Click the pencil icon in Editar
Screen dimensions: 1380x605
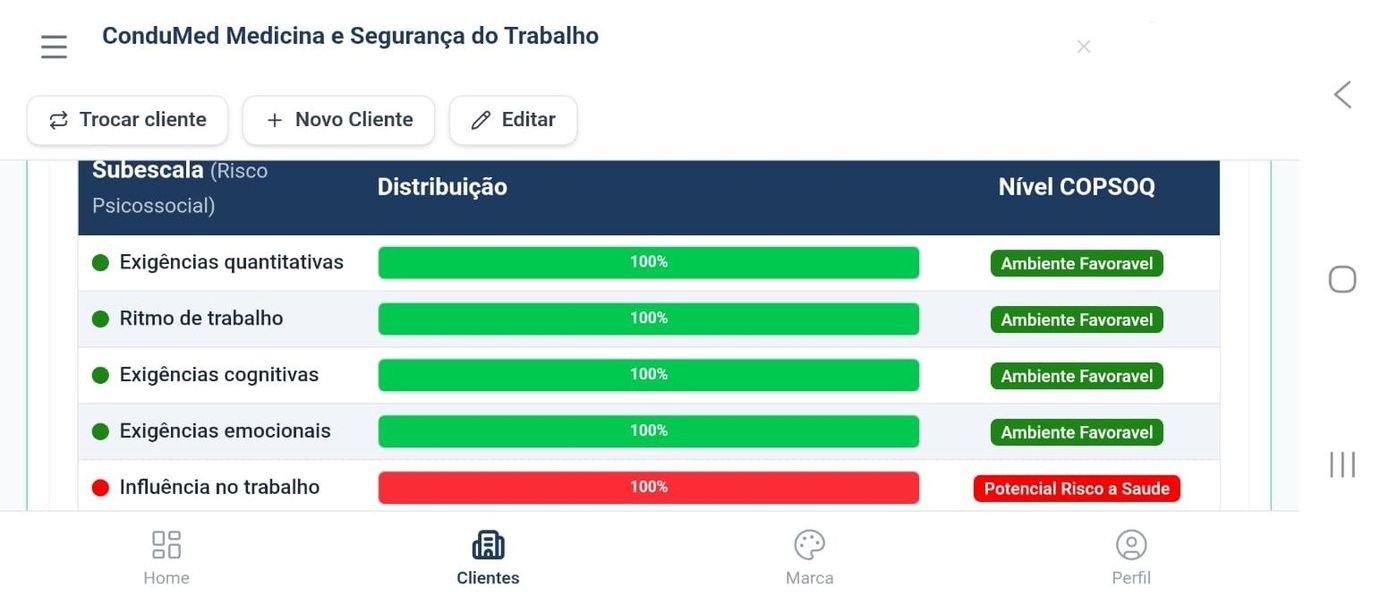click(481, 120)
